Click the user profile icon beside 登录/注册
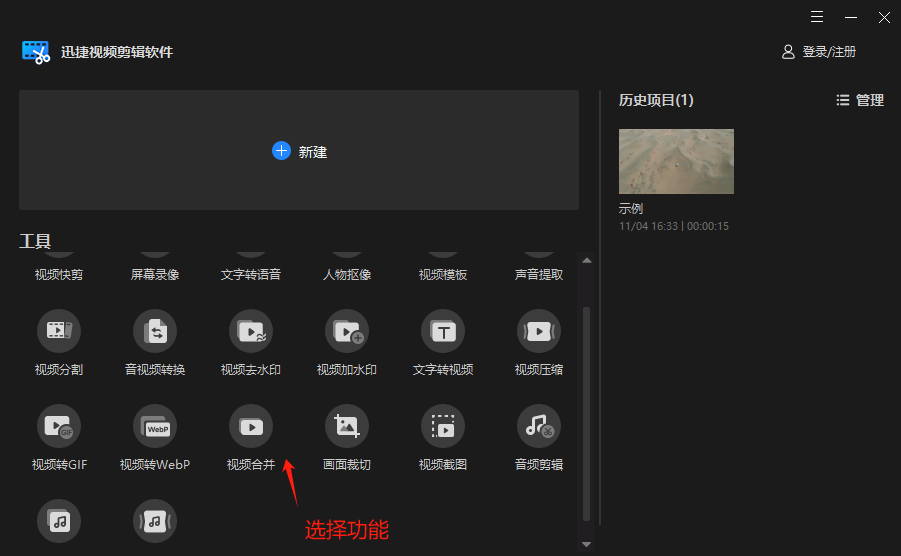Image resolution: width=901 pixels, height=556 pixels. coord(788,52)
